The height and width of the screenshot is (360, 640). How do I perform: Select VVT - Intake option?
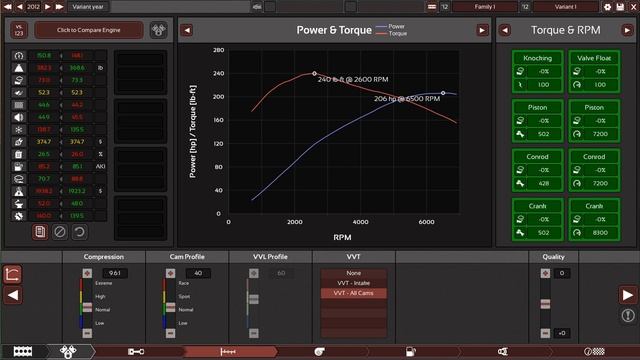pos(353,283)
